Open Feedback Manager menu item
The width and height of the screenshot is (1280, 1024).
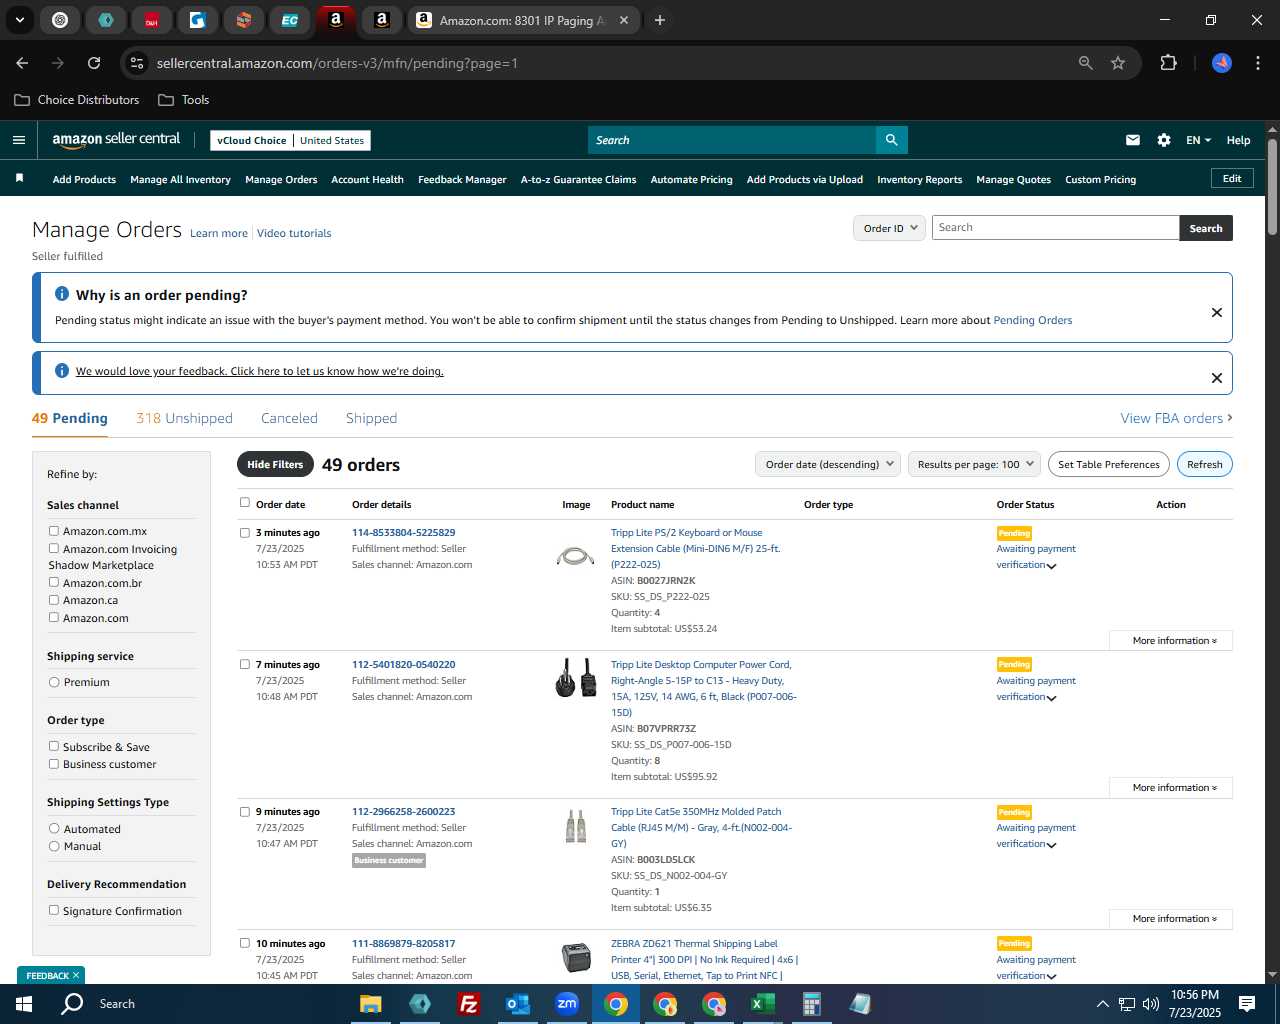[x=462, y=180]
